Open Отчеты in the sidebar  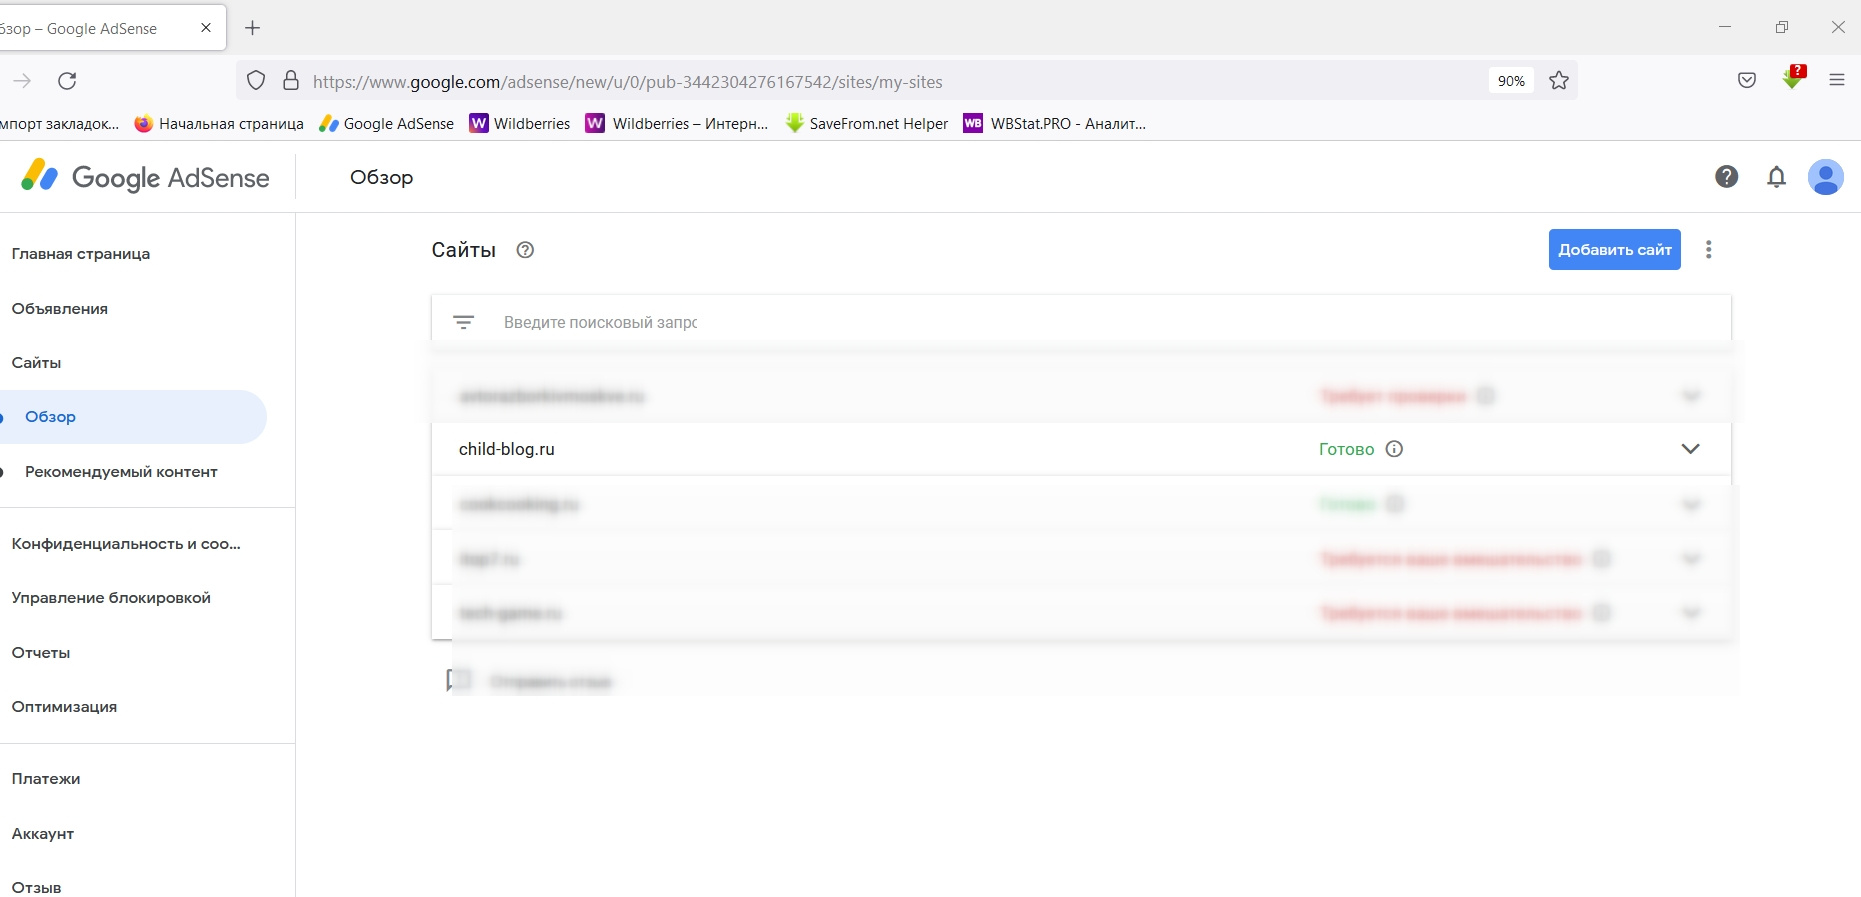point(41,653)
